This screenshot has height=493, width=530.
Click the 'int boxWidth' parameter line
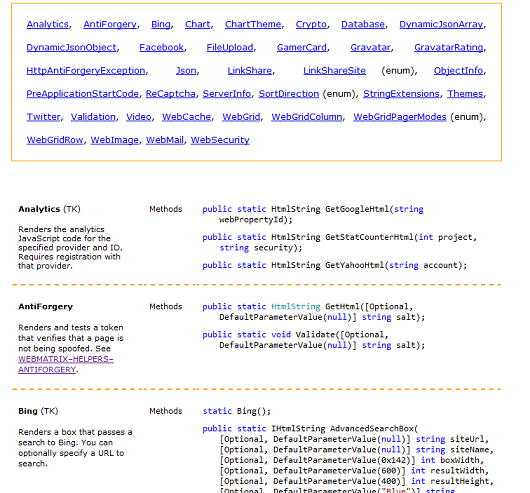[x=352, y=460]
